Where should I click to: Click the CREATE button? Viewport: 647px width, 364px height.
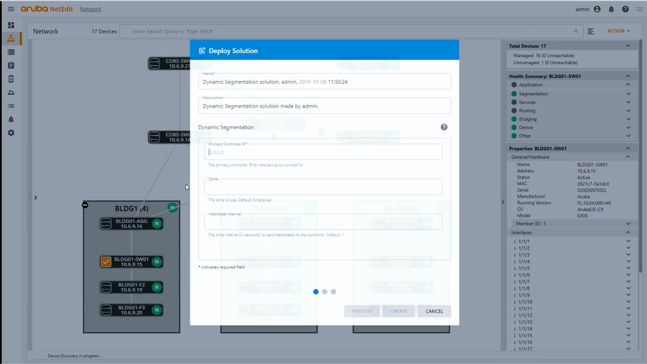click(x=399, y=311)
